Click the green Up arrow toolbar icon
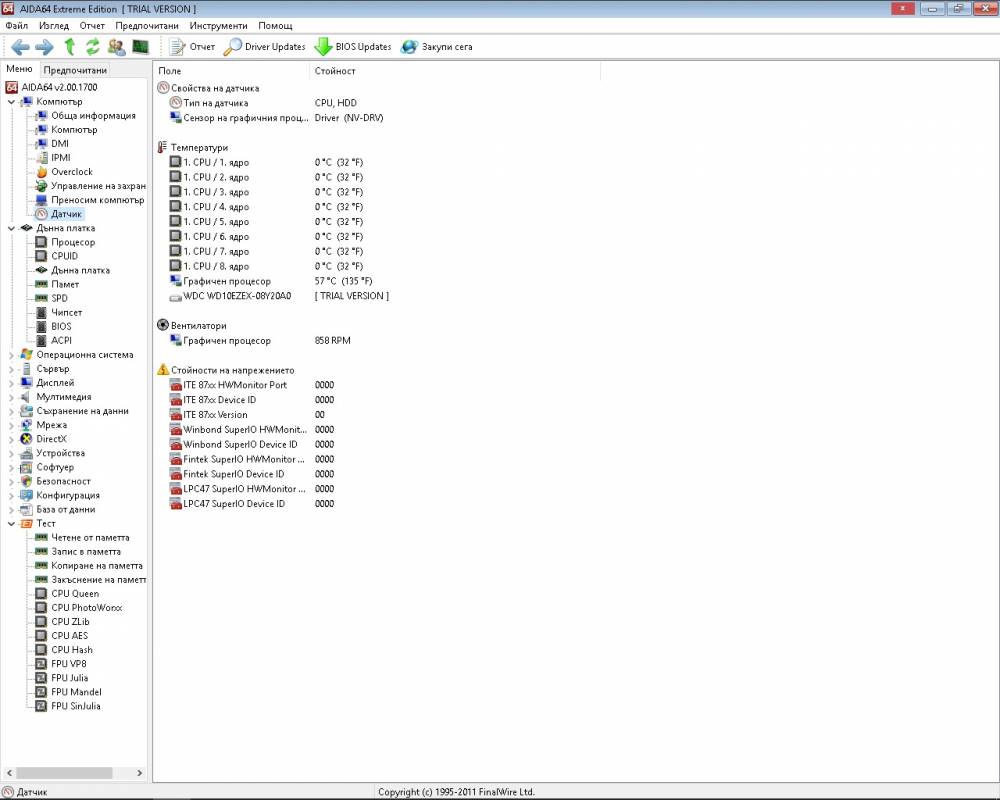The width and height of the screenshot is (1000, 800). point(70,47)
